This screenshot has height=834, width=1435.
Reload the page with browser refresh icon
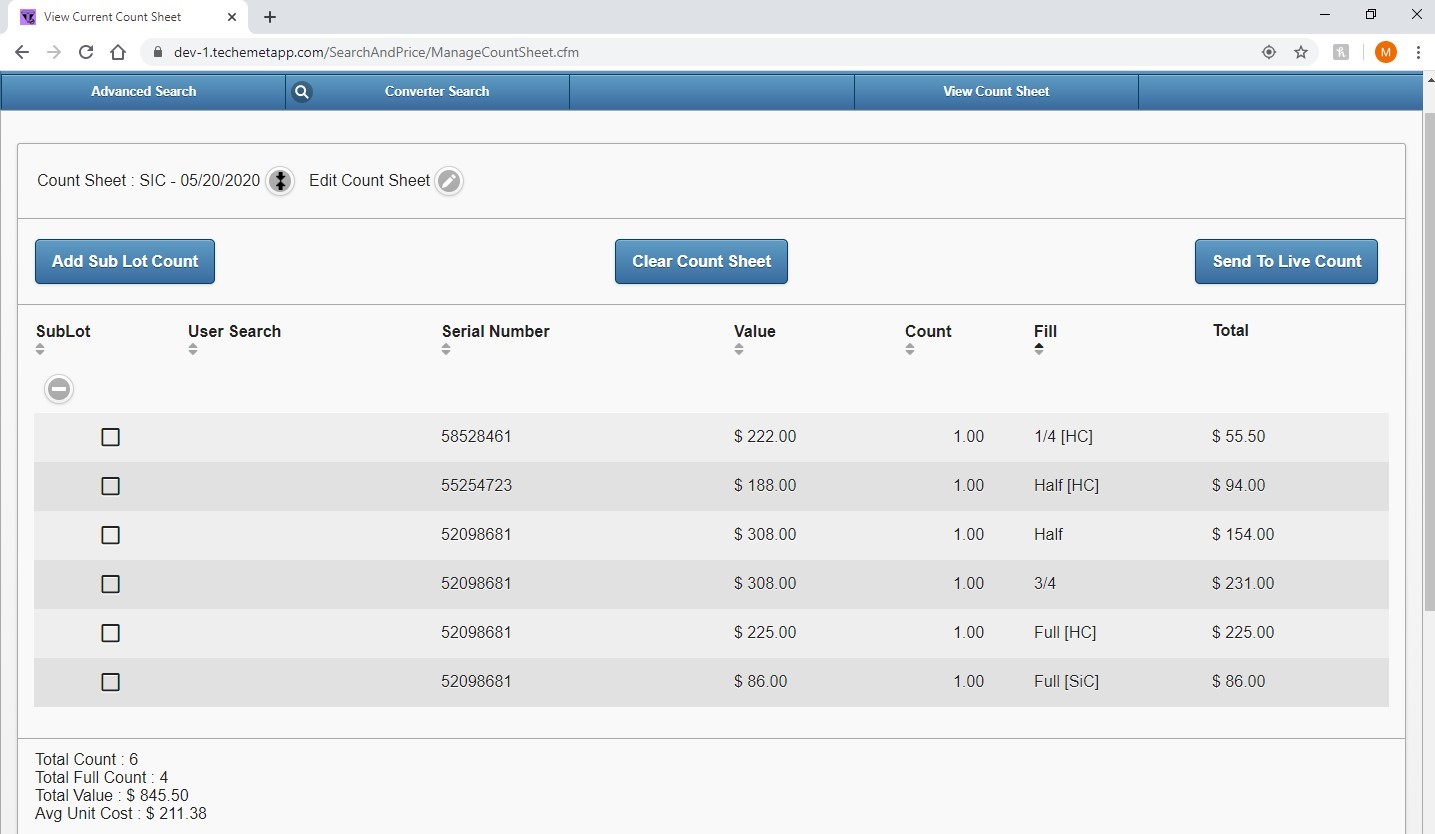[x=86, y=52]
